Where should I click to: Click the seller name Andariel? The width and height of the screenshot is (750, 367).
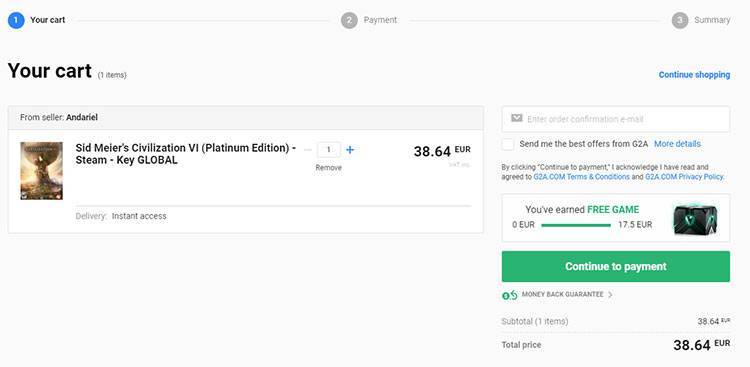point(82,117)
